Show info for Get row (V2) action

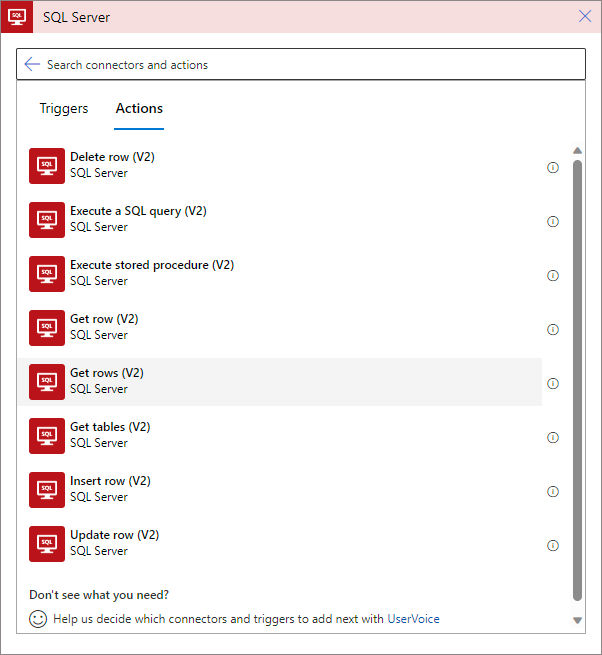pos(553,329)
